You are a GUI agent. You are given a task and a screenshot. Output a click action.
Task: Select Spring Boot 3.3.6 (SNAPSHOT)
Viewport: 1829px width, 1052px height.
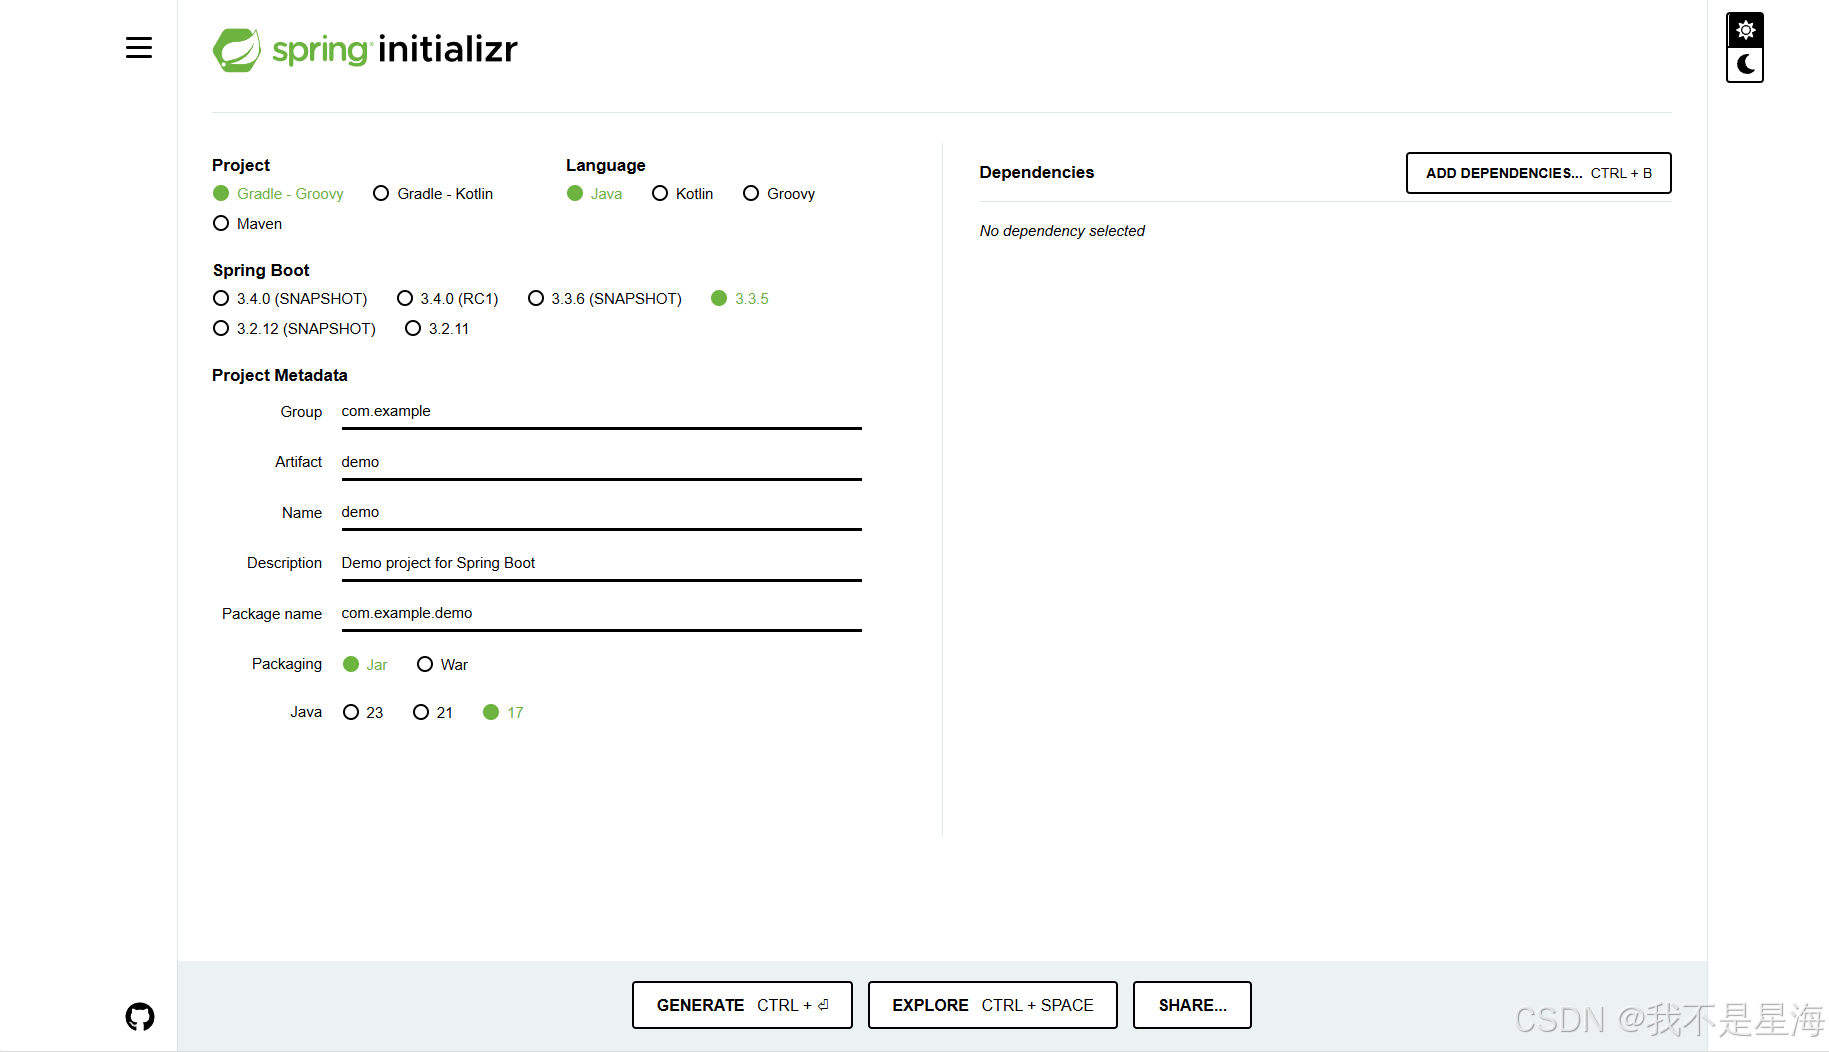[x=605, y=299]
